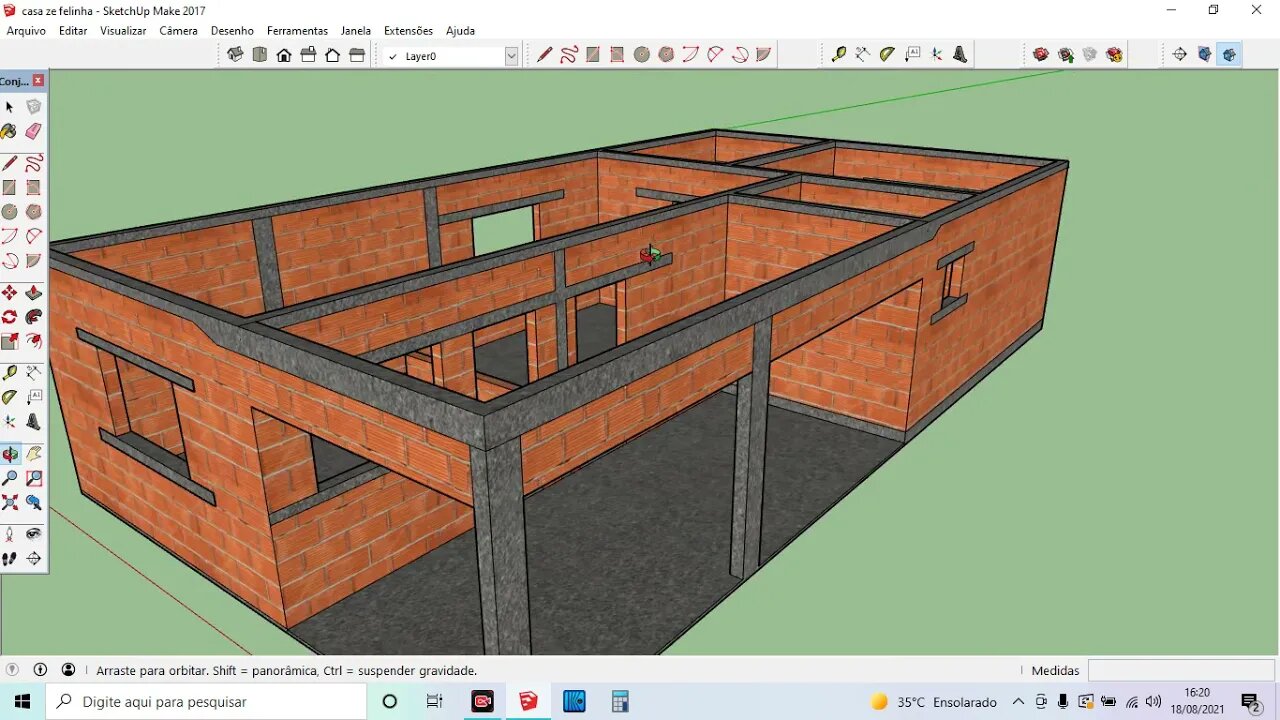The height and width of the screenshot is (720, 1280).
Task: Click the Share Model toolbar icon
Action: (1066, 55)
